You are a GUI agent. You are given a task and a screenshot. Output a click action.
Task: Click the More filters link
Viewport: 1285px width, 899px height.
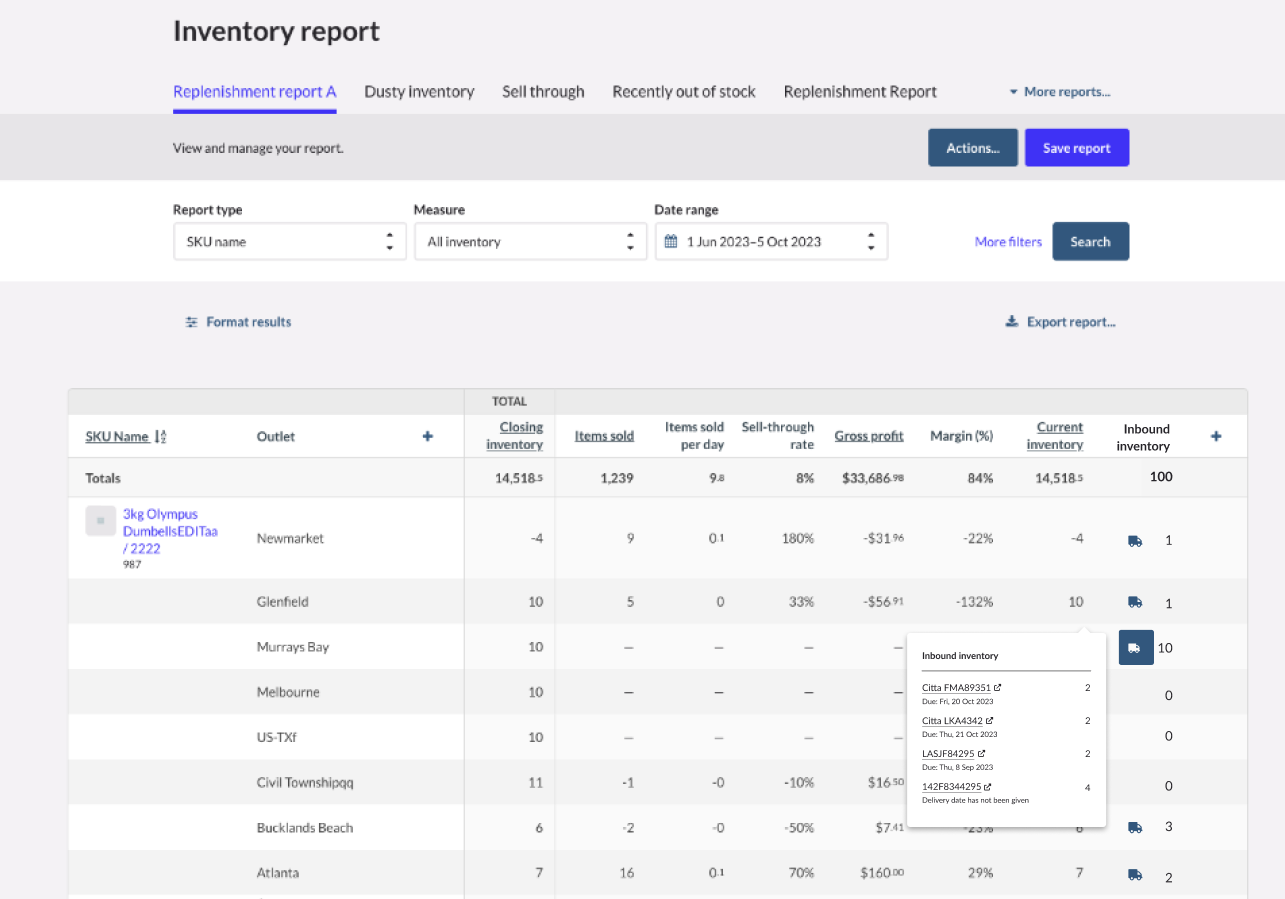[x=1008, y=241]
